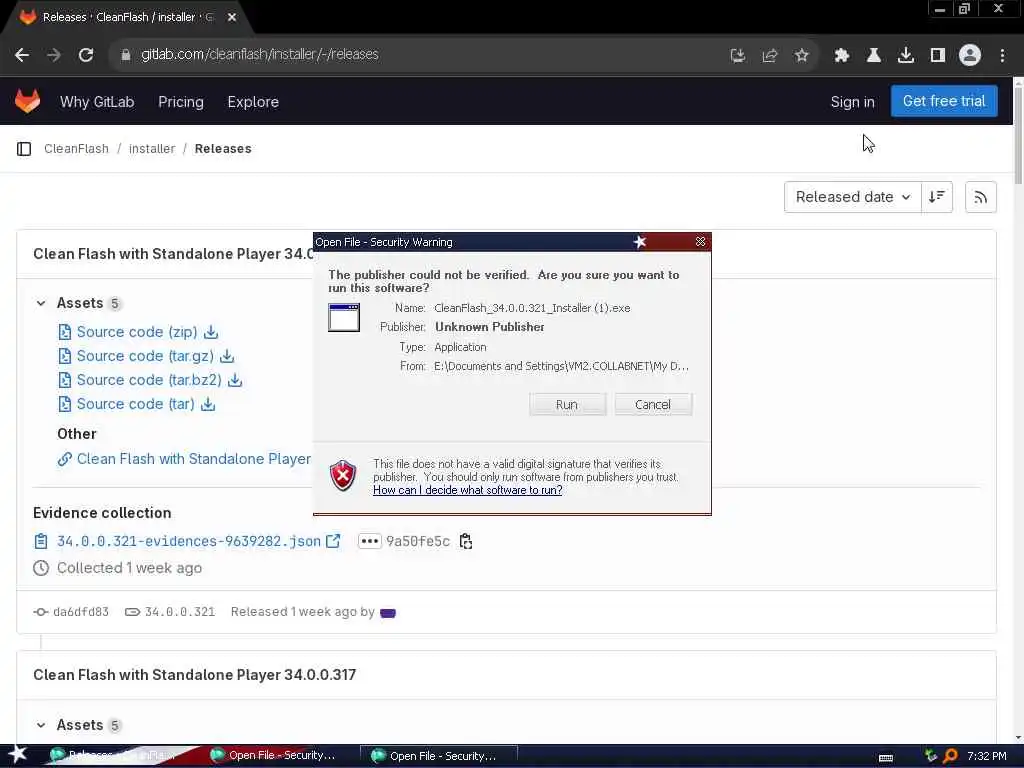Open the Clean Flash 34.0.0.317 release title

[x=195, y=675]
